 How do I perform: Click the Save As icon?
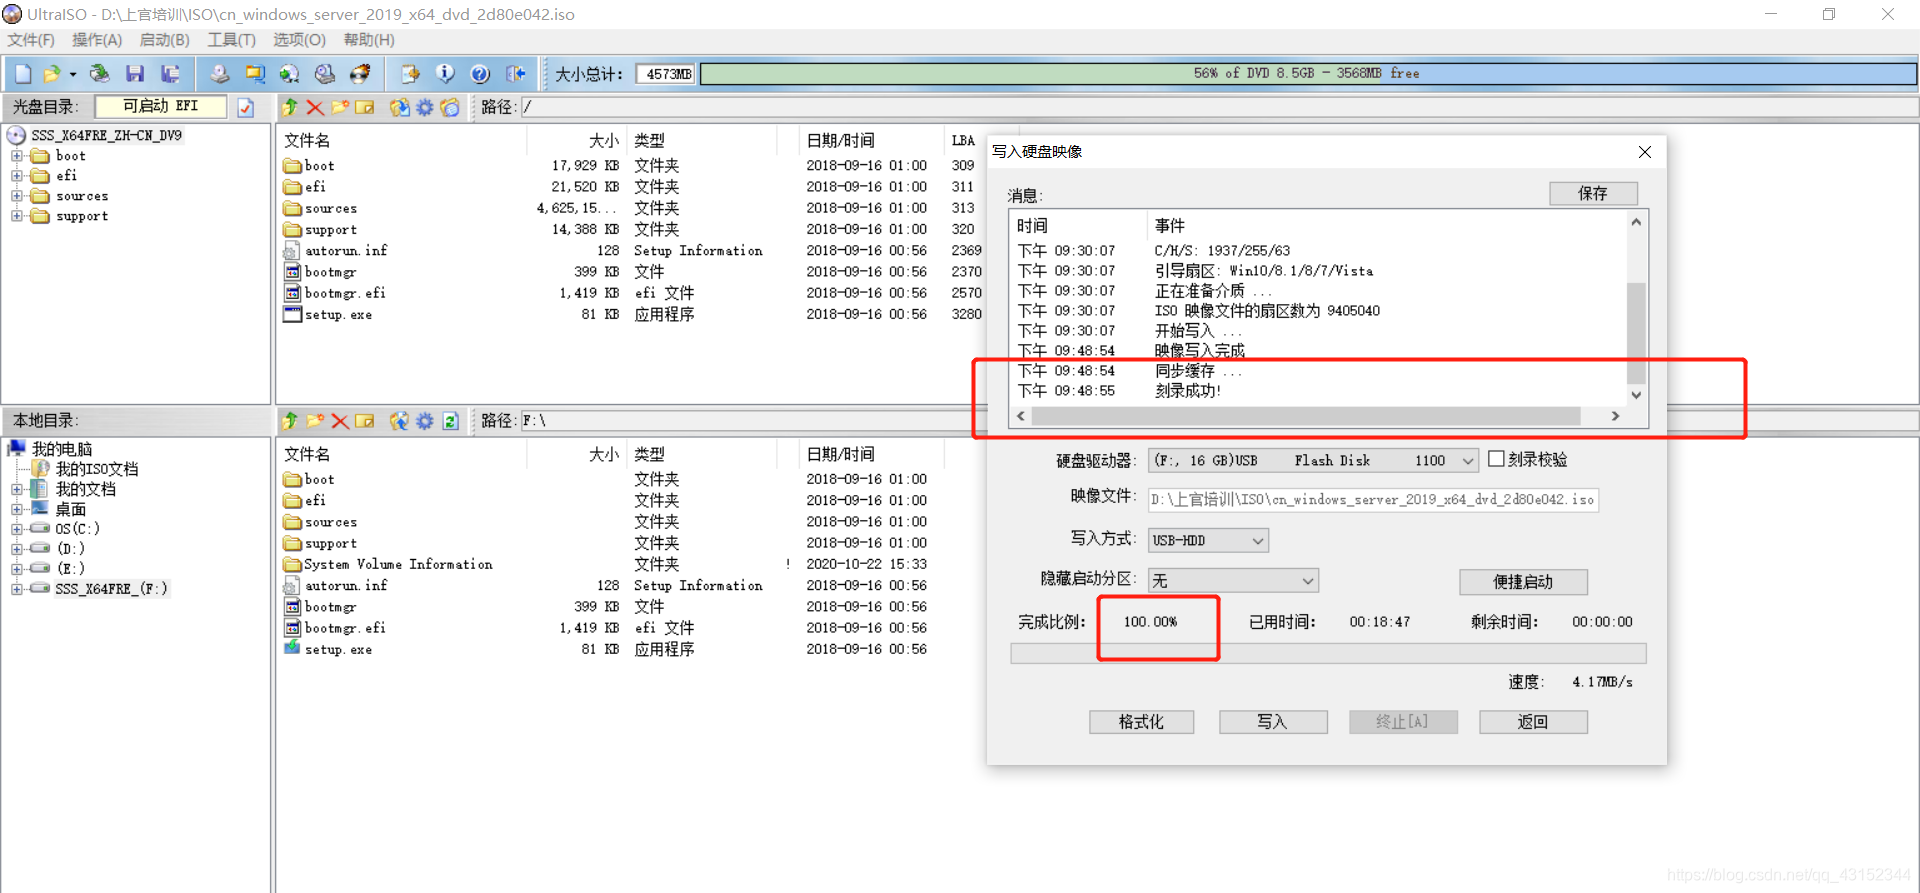tap(171, 73)
